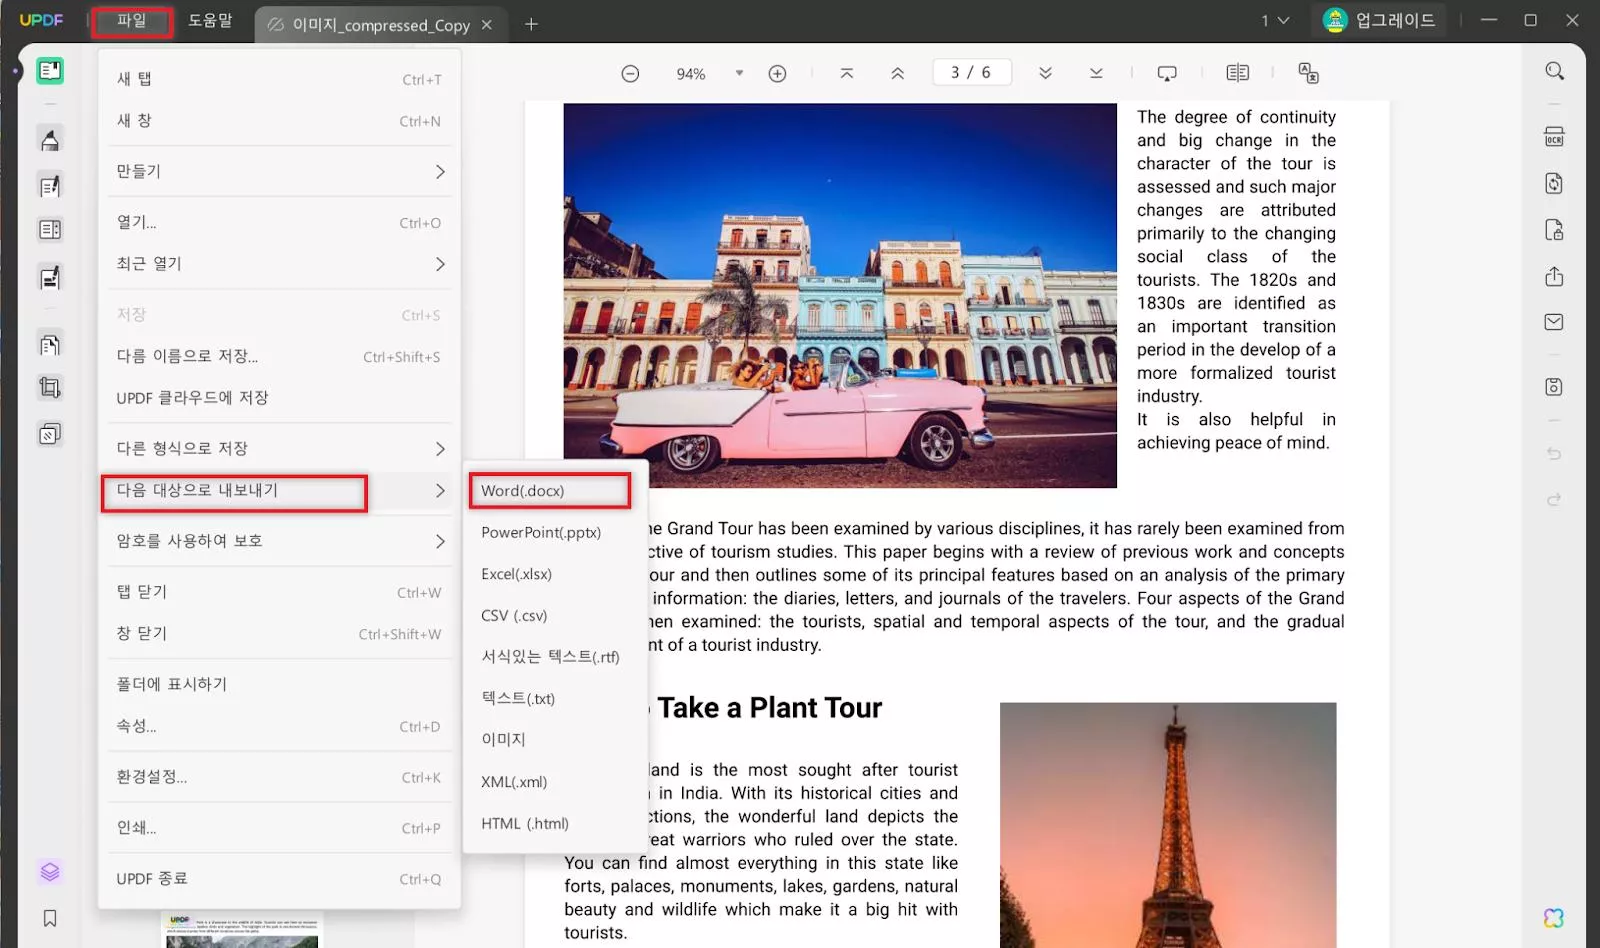Expand the 만들기 submenu
This screenshot has height=948, width=1600.
pyautogui.click(x=279, y=172)
